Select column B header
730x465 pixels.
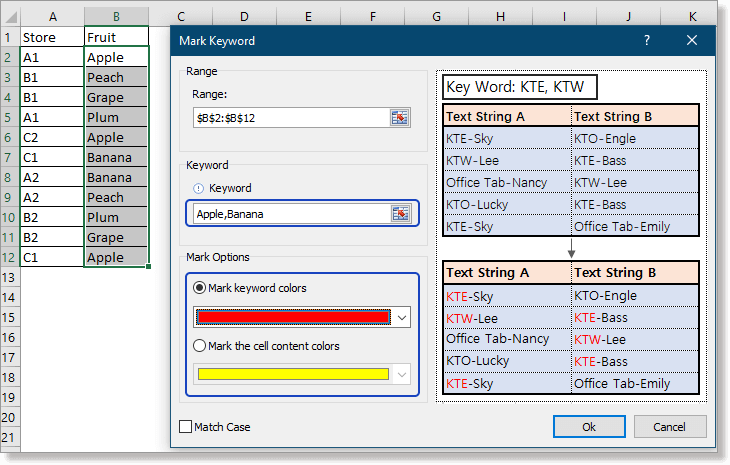coord(116,16)
